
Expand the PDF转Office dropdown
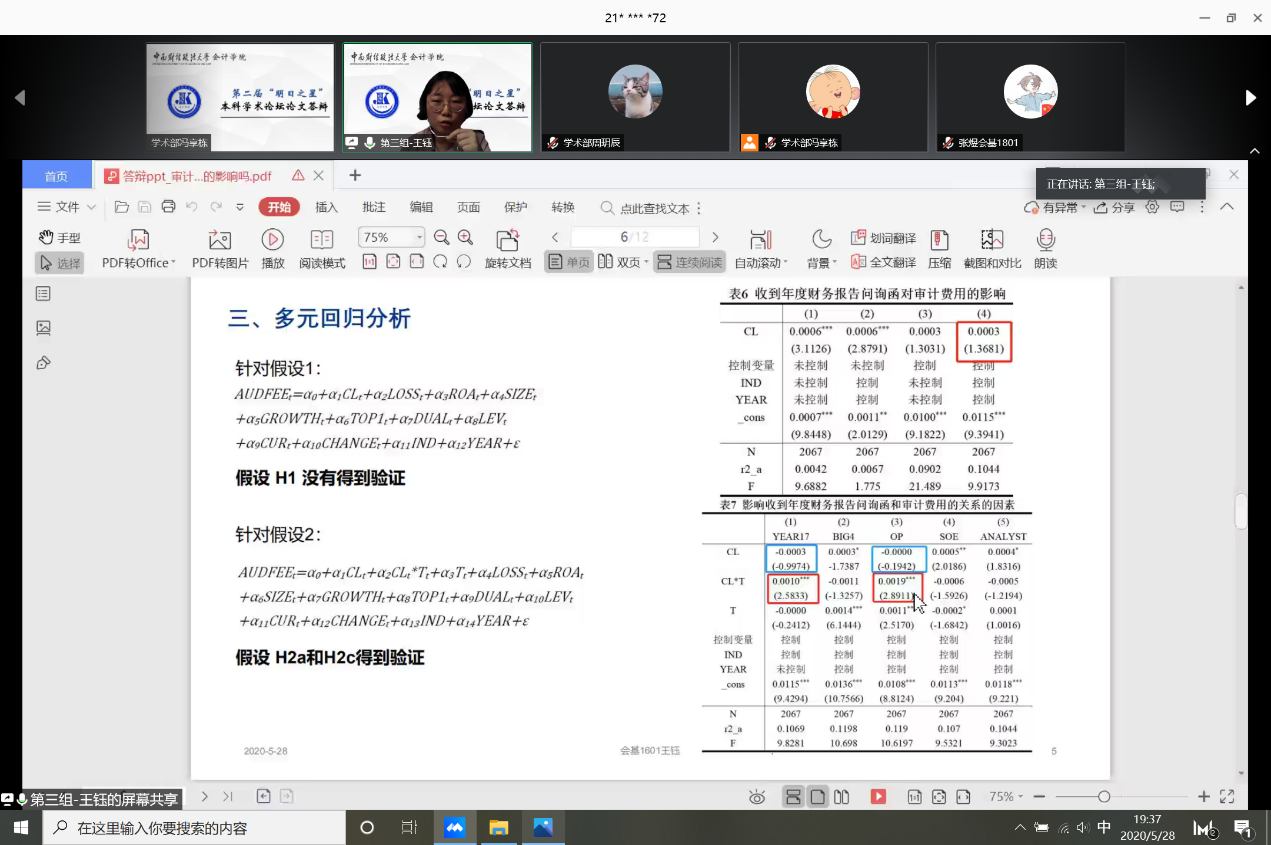(173, 263)
